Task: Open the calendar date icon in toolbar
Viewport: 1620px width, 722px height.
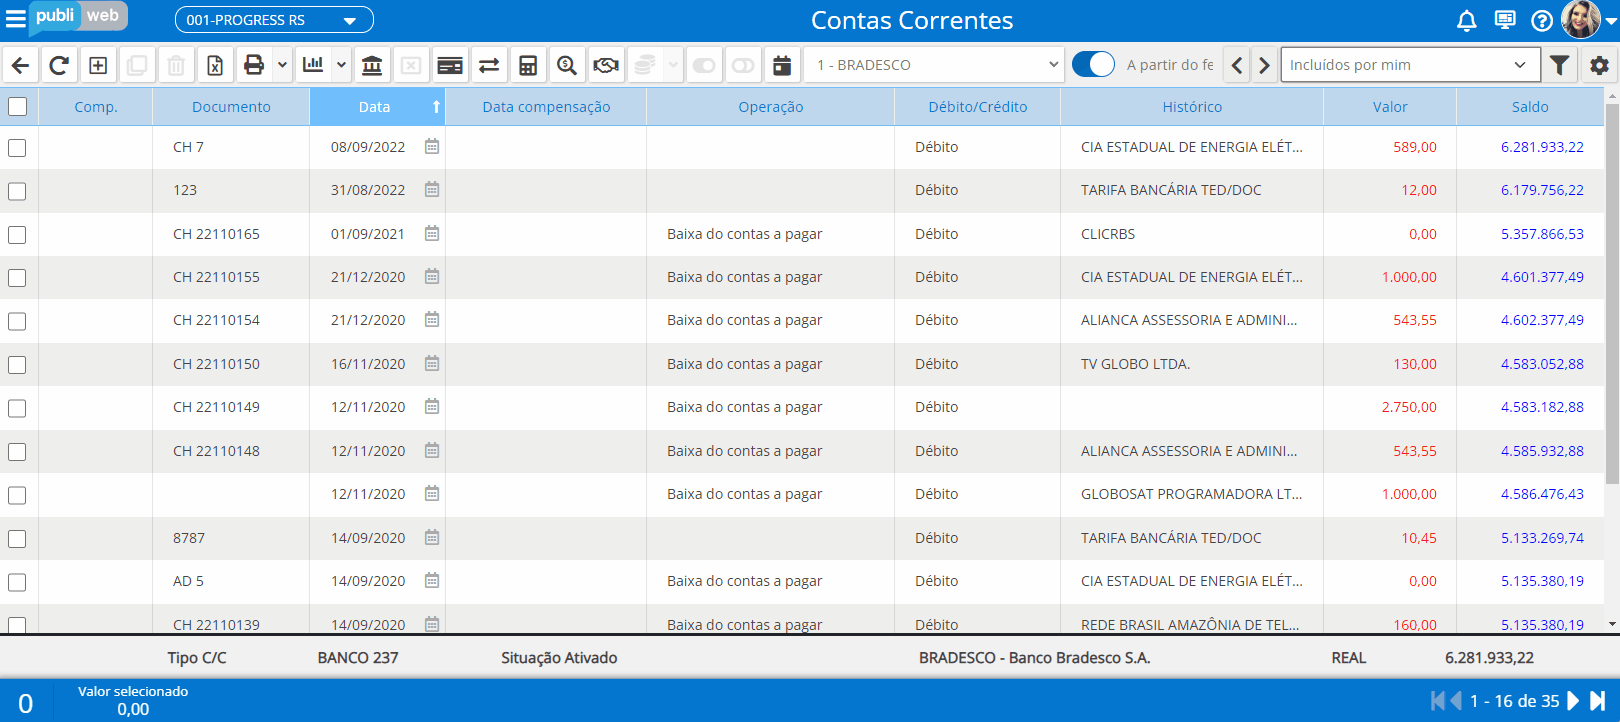Action: point(782,65)
